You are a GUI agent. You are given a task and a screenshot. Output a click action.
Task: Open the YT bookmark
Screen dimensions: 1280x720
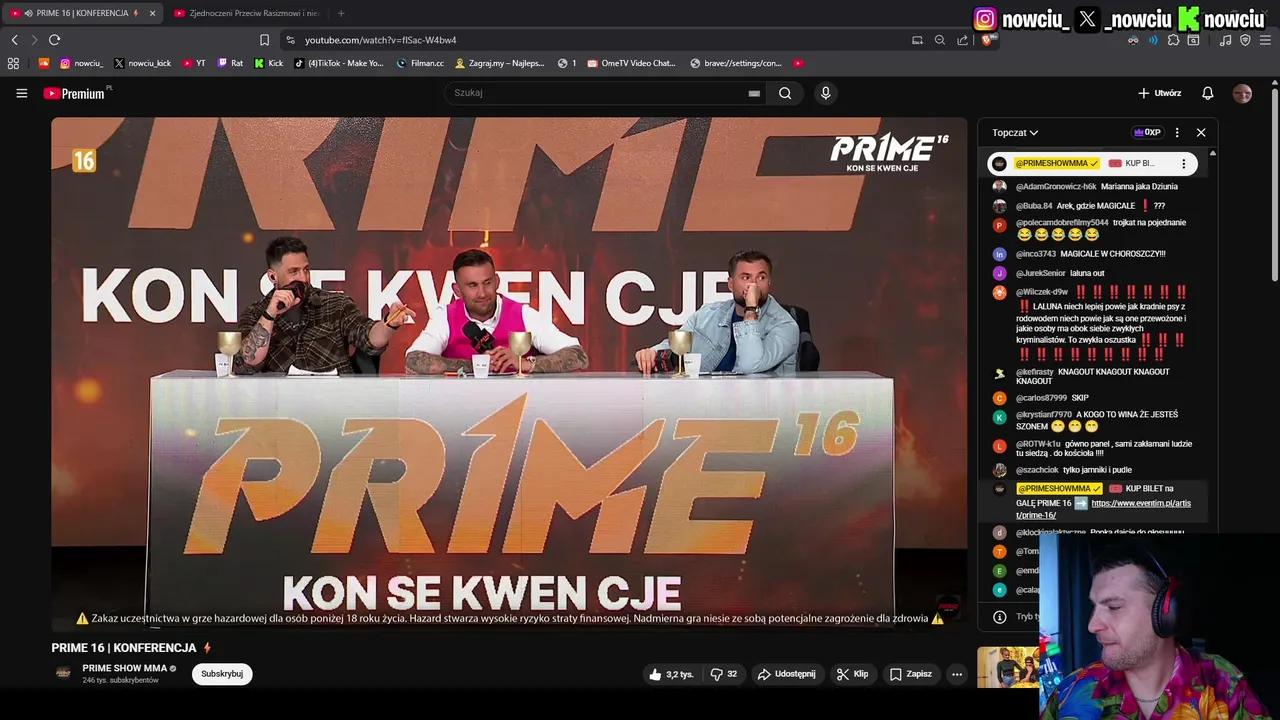coord(194,63)
